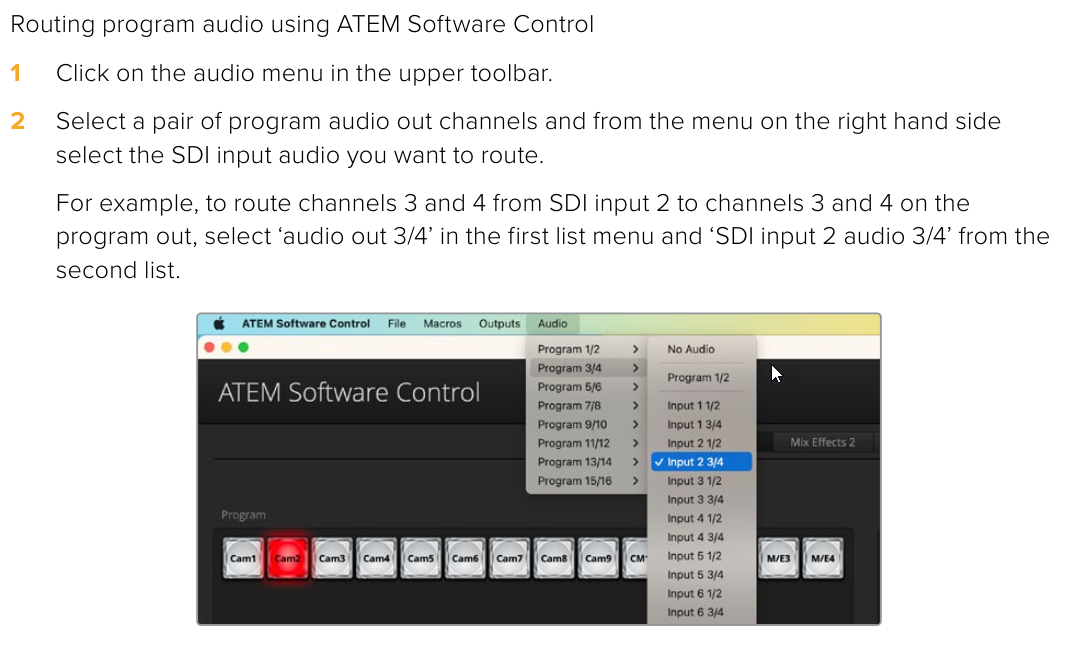This screenshot has width=1066, height=652.
Task: Click the ATEM Software Control title text
Action: pos(349,393)
